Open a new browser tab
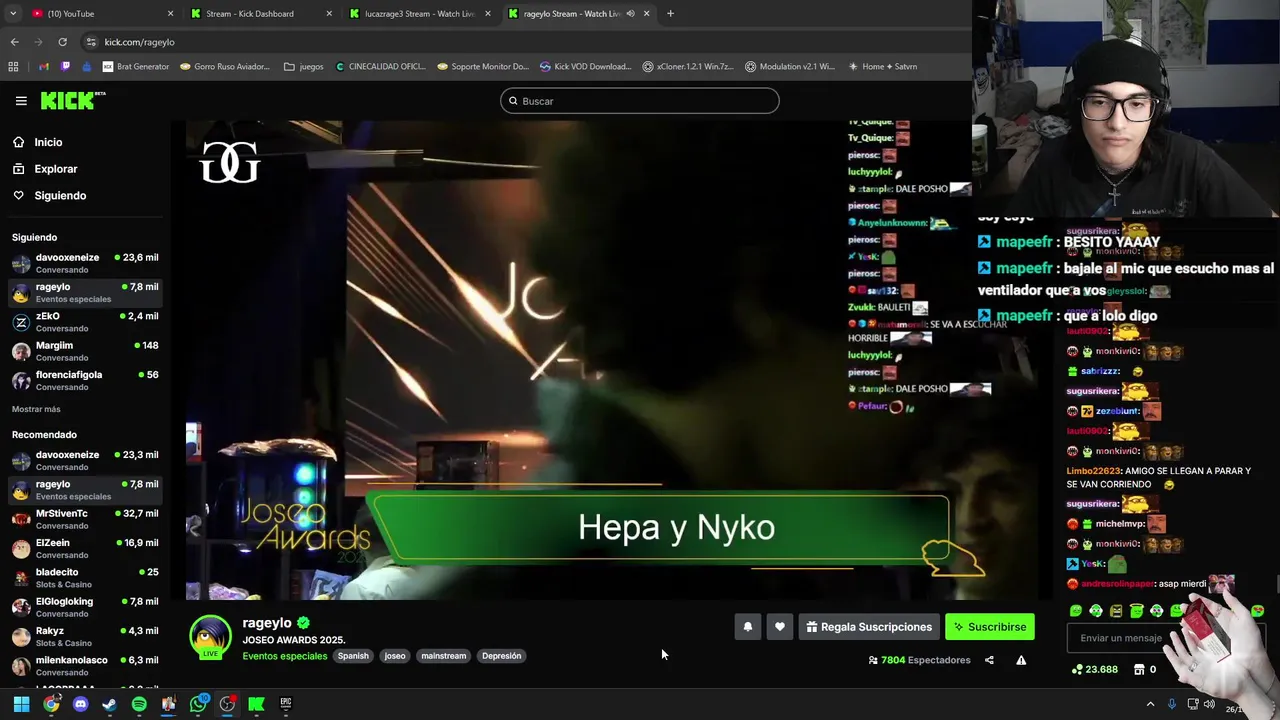Viewport: 1280px width, 720px height. click(x=670, y=13)
